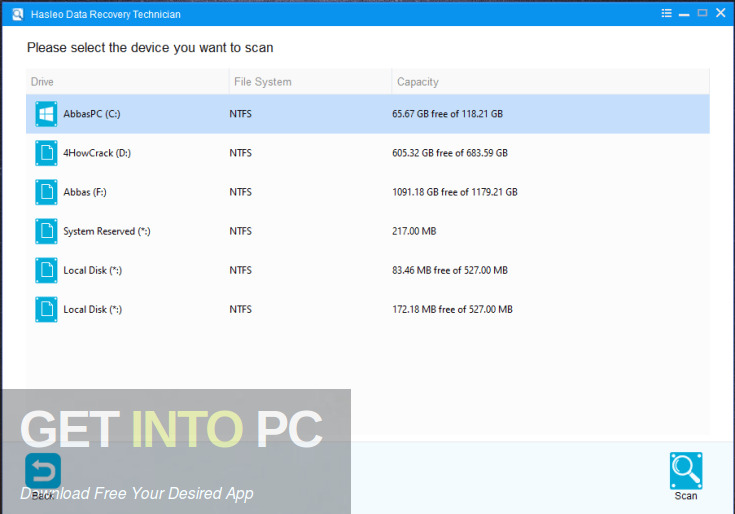Click 605.32 GB free of 683.59 GB
735x514 pixels.
click(x=450, y=153)
